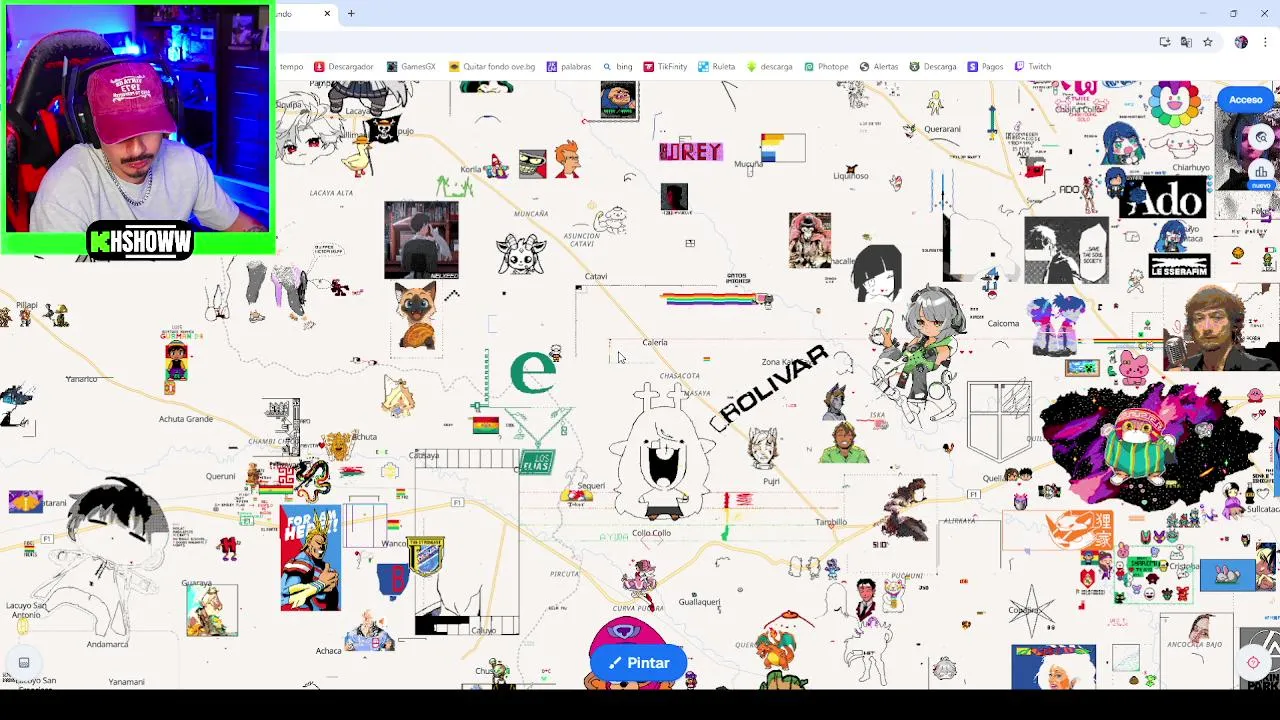Open the browser profile avatar

click(x=1241, y=42)
